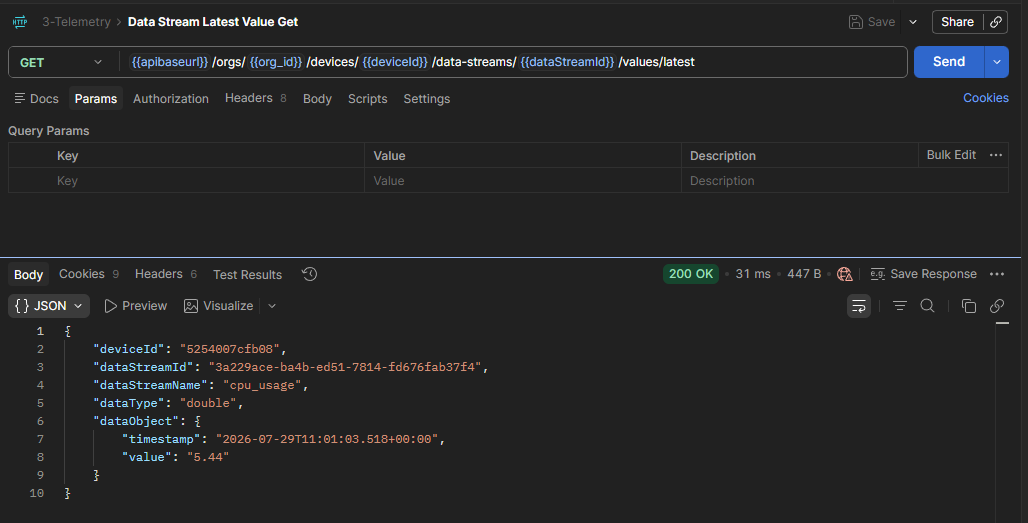This screenshot has width=1028, height=523.
Task: Copy the response body with copy icon
Action: pos(968,306)
